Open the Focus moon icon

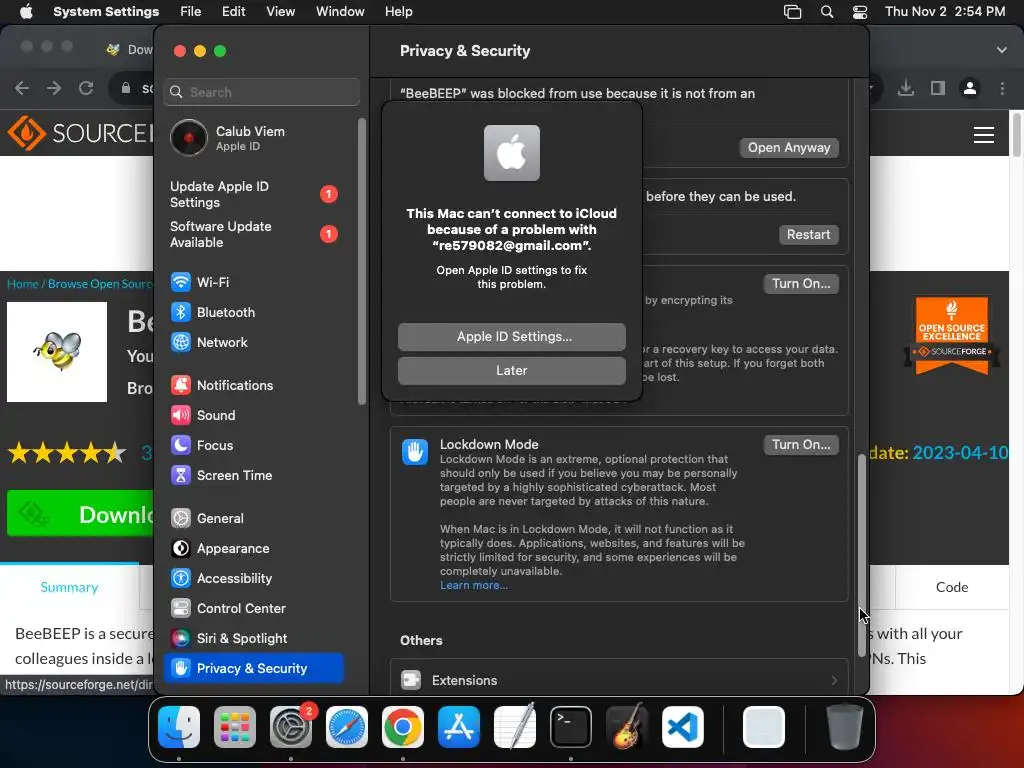coord(181,445)
